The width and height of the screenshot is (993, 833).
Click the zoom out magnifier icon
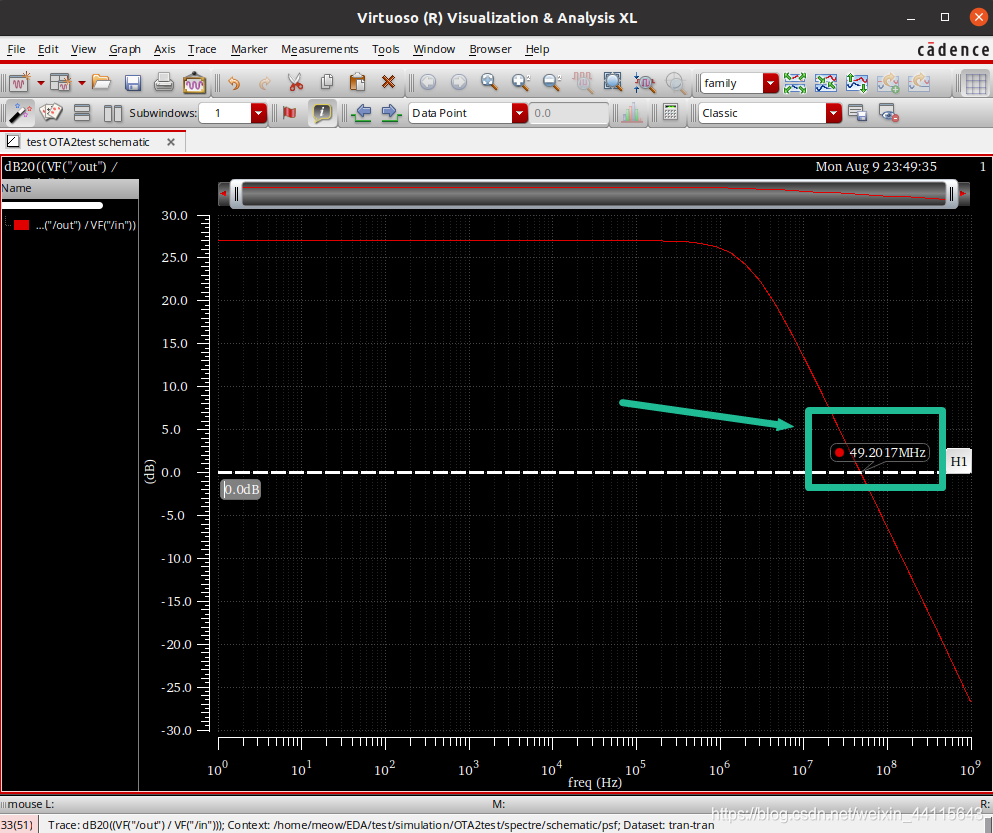pos(552,82)
